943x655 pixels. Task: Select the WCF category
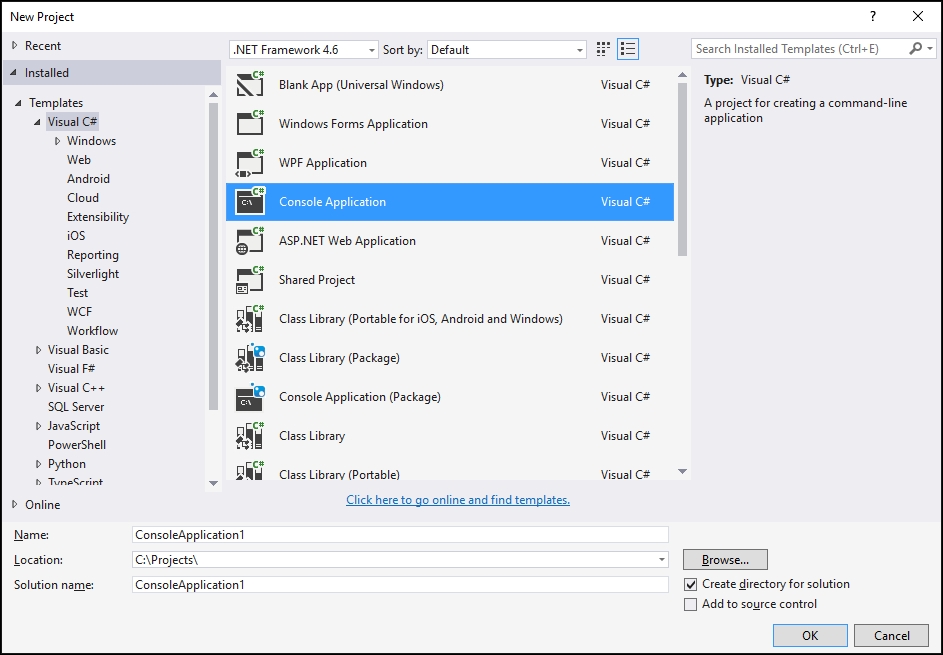[79, 312]
